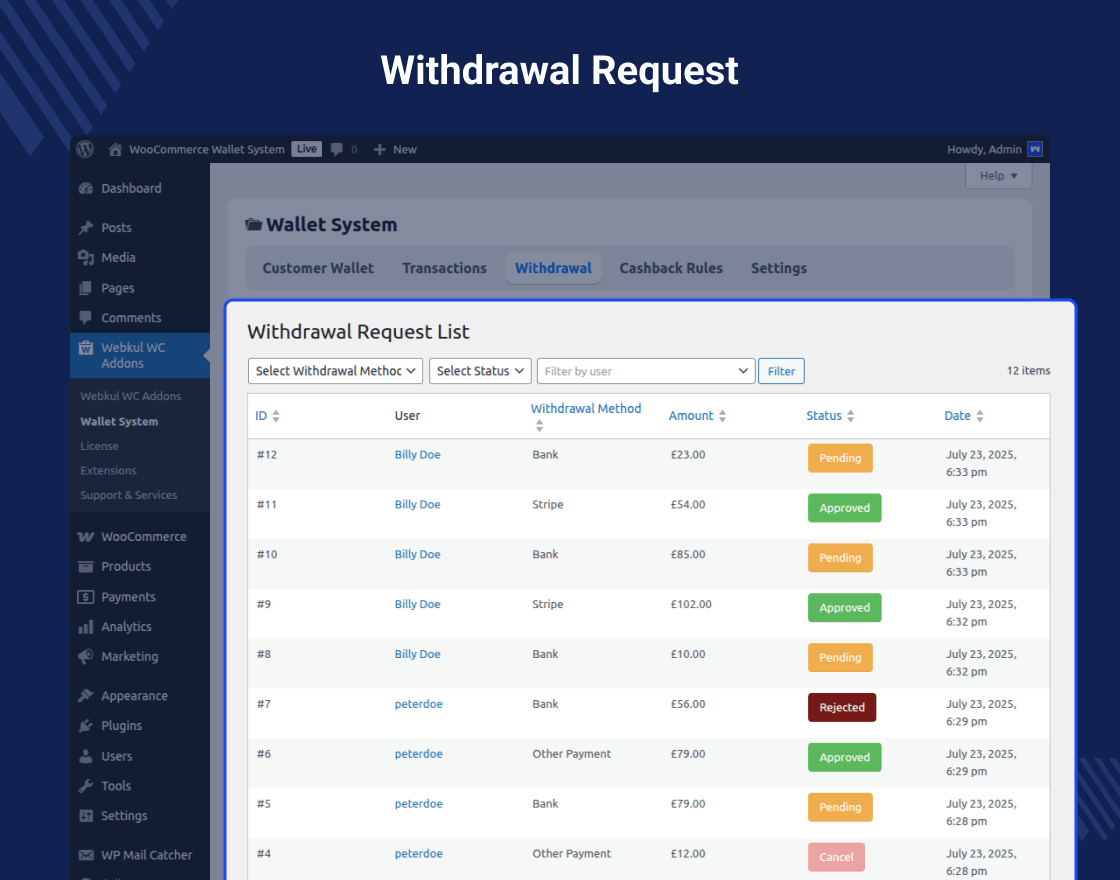
Task: Select the Withdrawal tab
Action: click(x=554, y=268)
